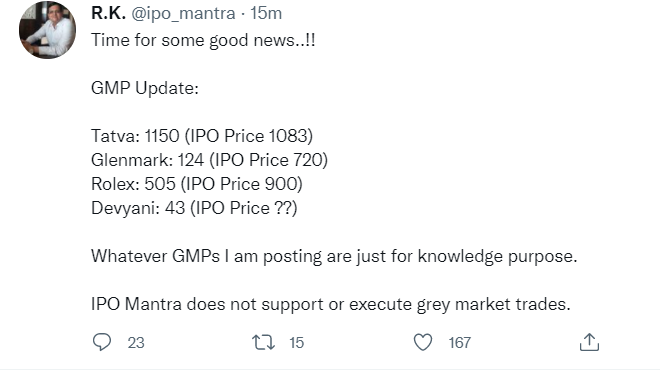Select the Glenmark 124 price line
Image resolution: width=660 pixels, height=377 pixels.
[209, 160]
